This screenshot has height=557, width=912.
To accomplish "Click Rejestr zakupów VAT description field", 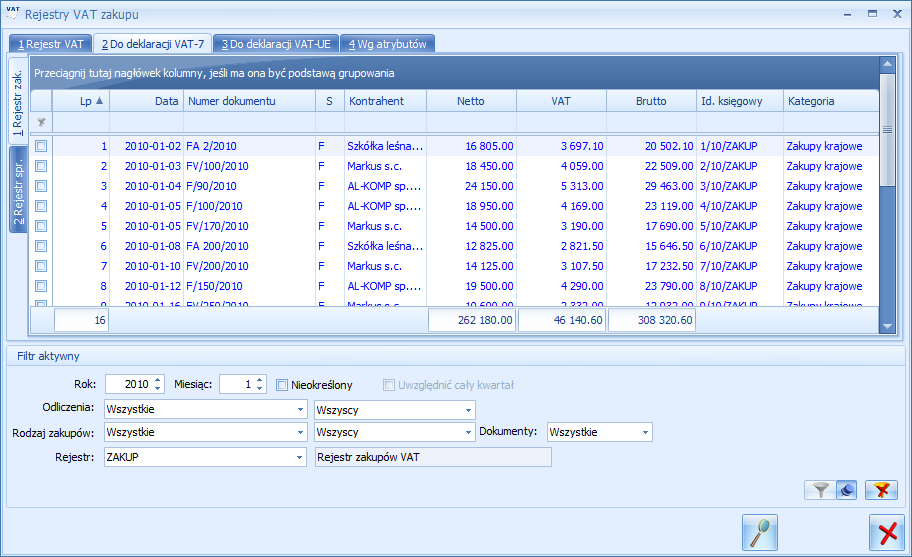I will pyautogui.click(x=433, y=457).
